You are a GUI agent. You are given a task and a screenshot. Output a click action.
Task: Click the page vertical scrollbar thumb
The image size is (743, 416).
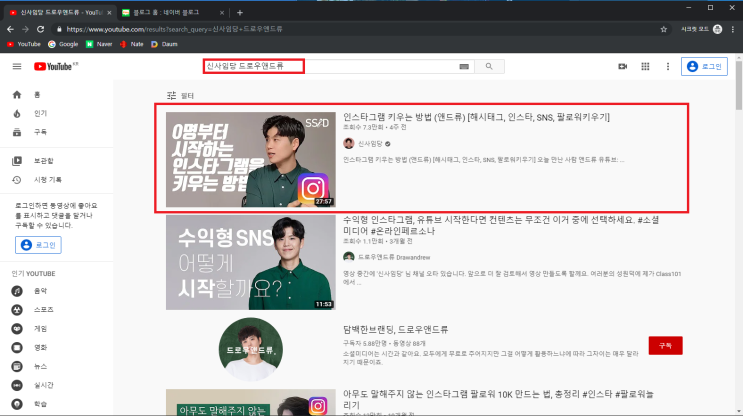click(739, 86)
